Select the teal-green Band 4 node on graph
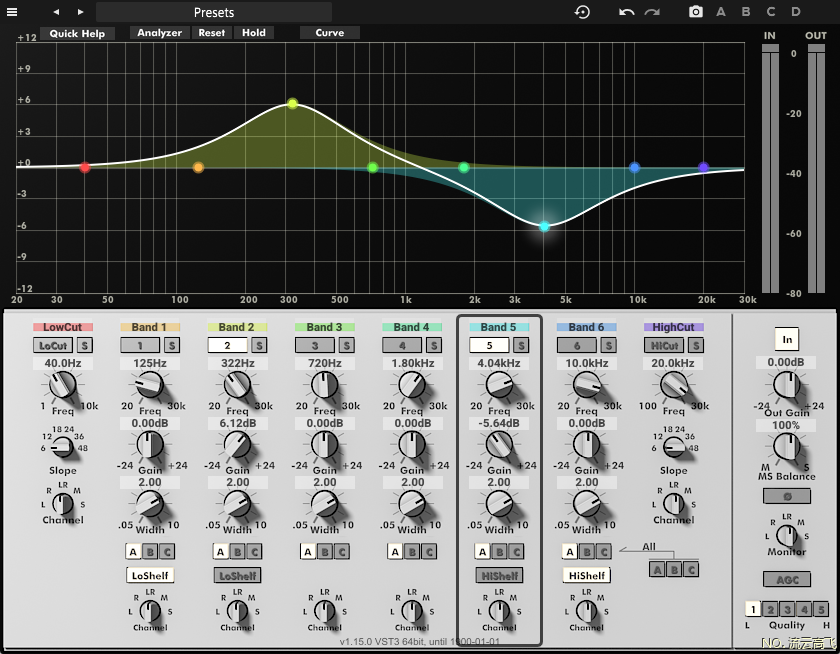This screenshot has width=840, height=654. pyautogui.click(x=464, y=168)
